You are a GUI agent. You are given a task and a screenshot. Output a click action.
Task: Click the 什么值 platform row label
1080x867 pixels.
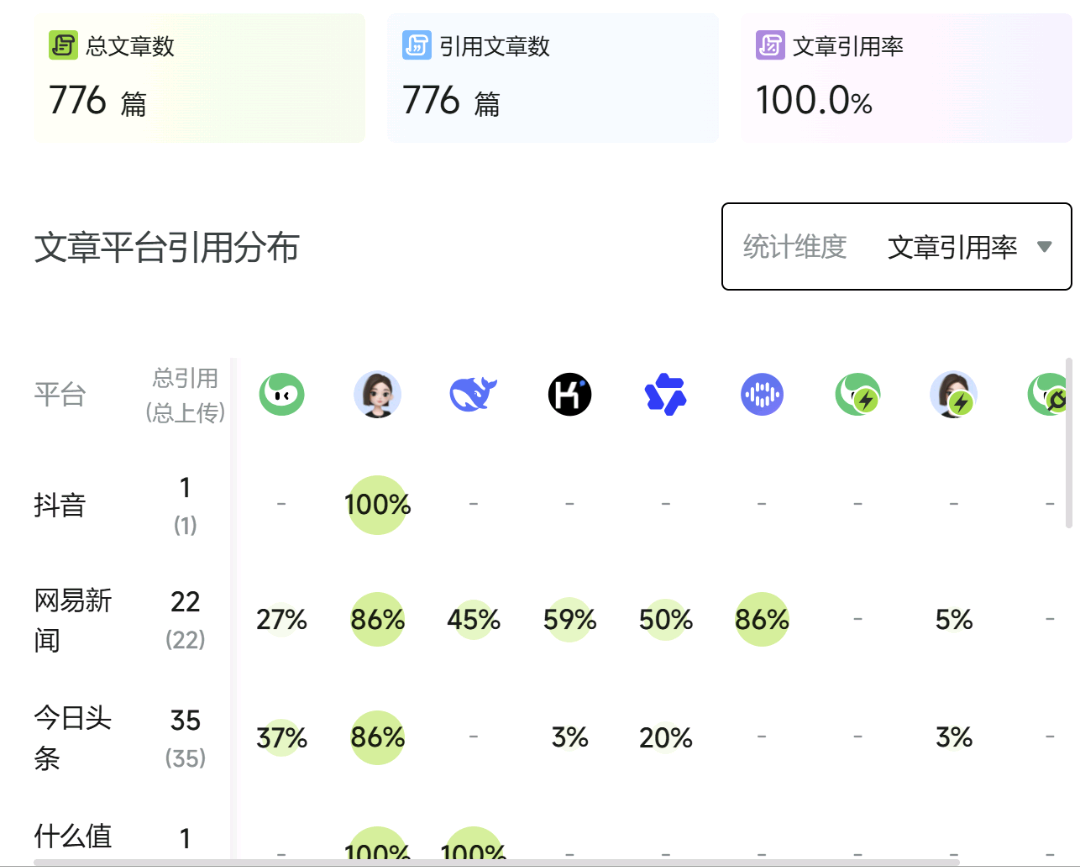click(72, 836)
